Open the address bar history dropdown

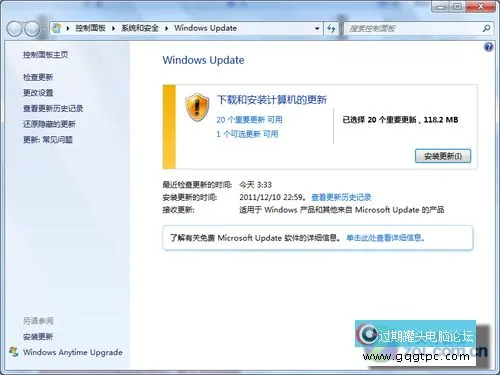click(x=317, y=28)
